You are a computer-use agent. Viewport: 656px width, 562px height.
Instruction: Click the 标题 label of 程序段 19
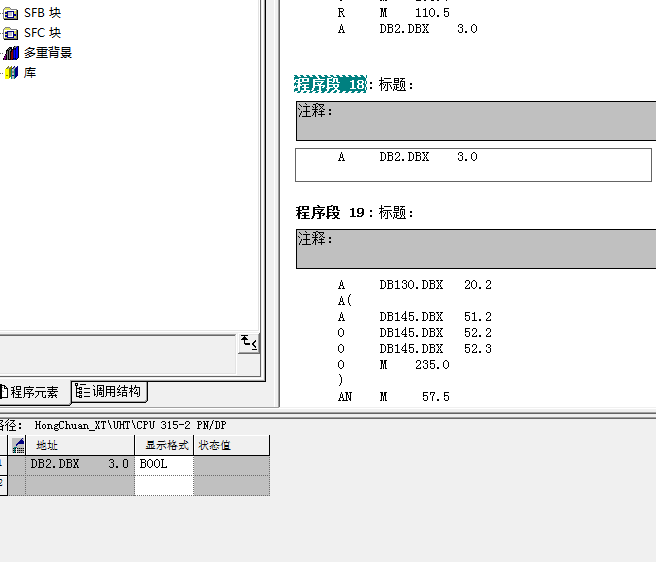point(396,213)
